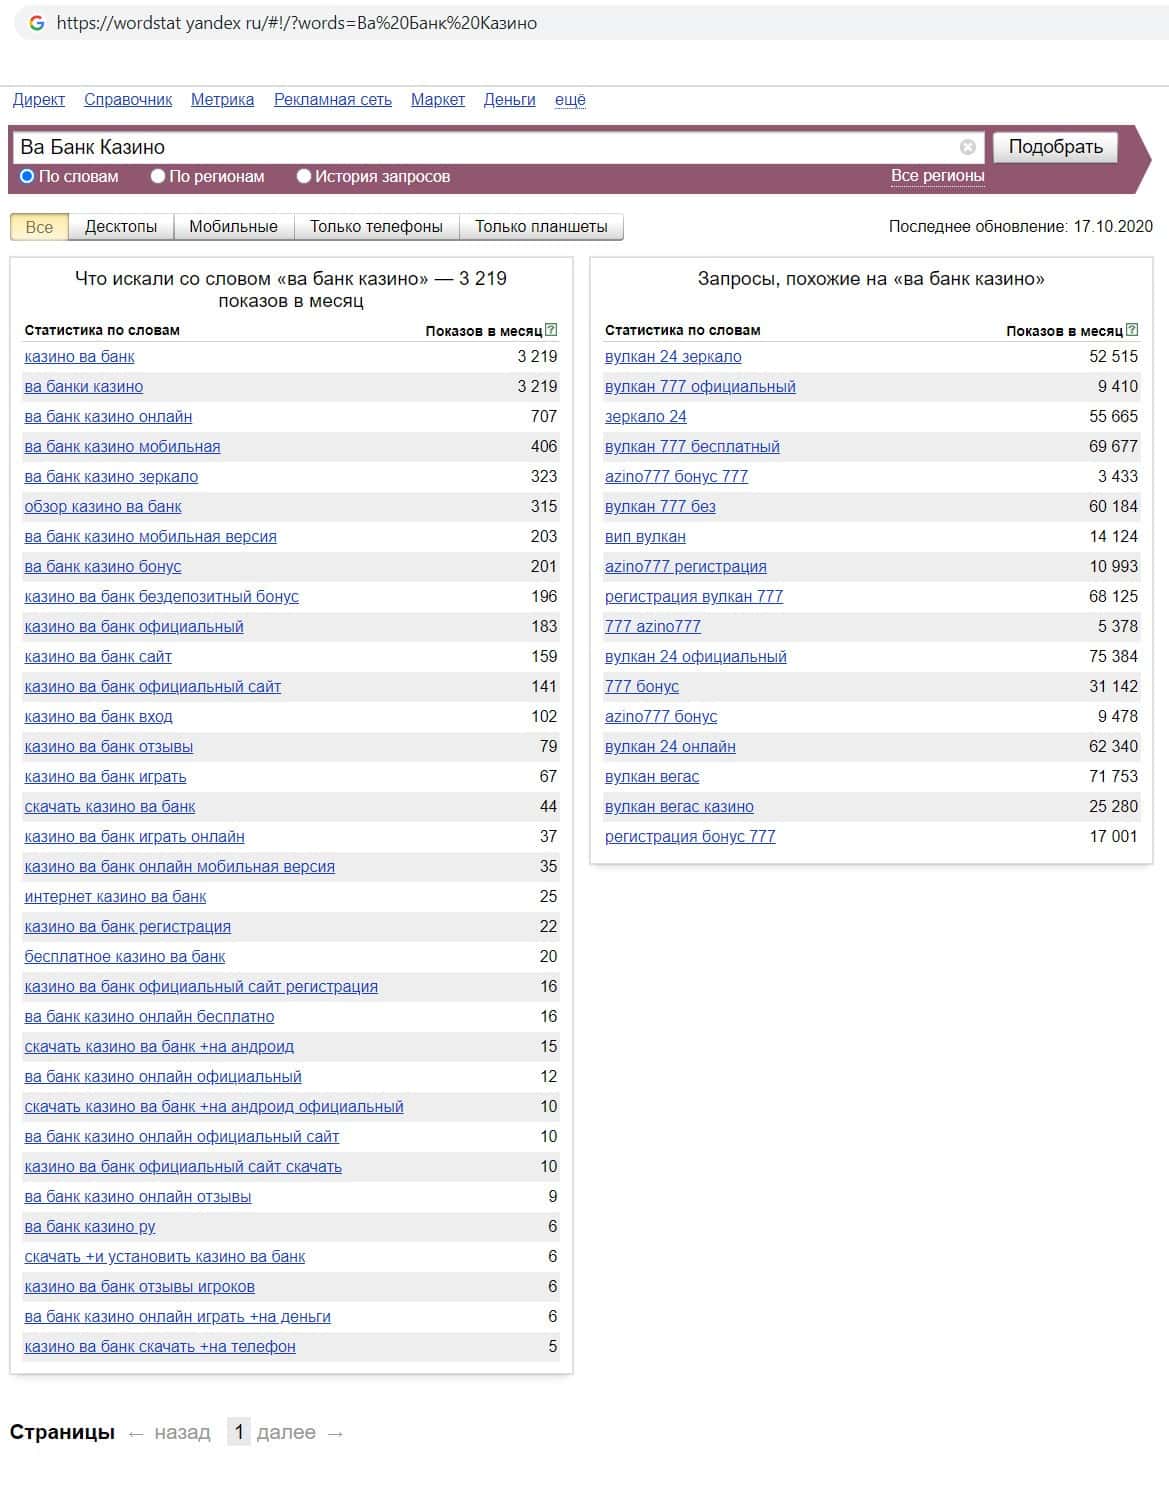Image resolution: width=1169 pixels, height=1507 pixels.
Task: Click the 'Последнее обновление: 17.10.2020' text
Action: tap(1020, 227)
